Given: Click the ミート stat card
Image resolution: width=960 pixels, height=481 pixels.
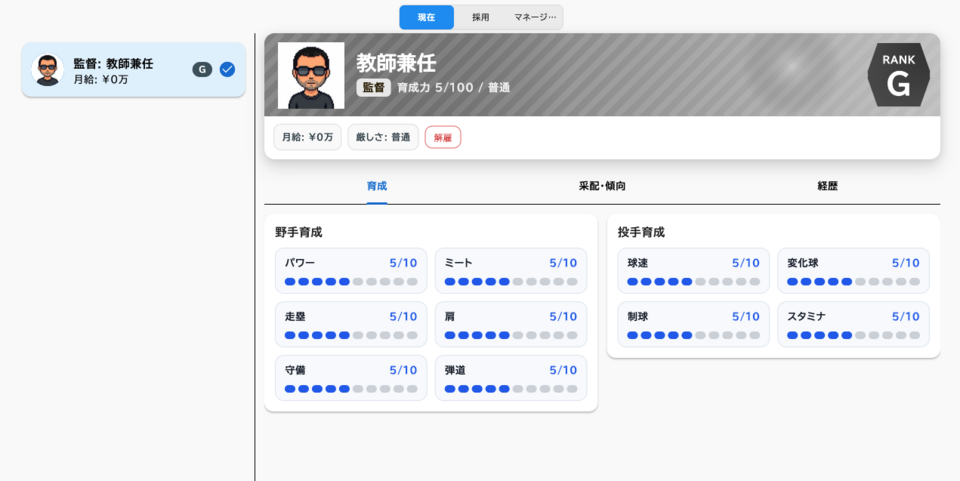Looking at the screenshot, I should click(x=510, y=271).
